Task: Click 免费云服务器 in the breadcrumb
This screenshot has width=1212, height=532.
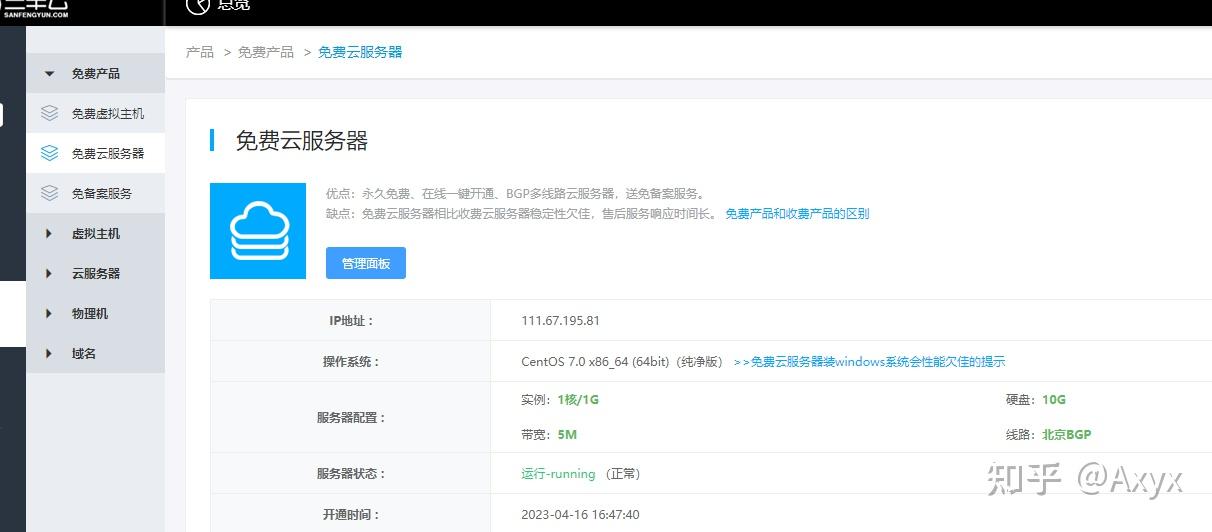Action: 360,52
